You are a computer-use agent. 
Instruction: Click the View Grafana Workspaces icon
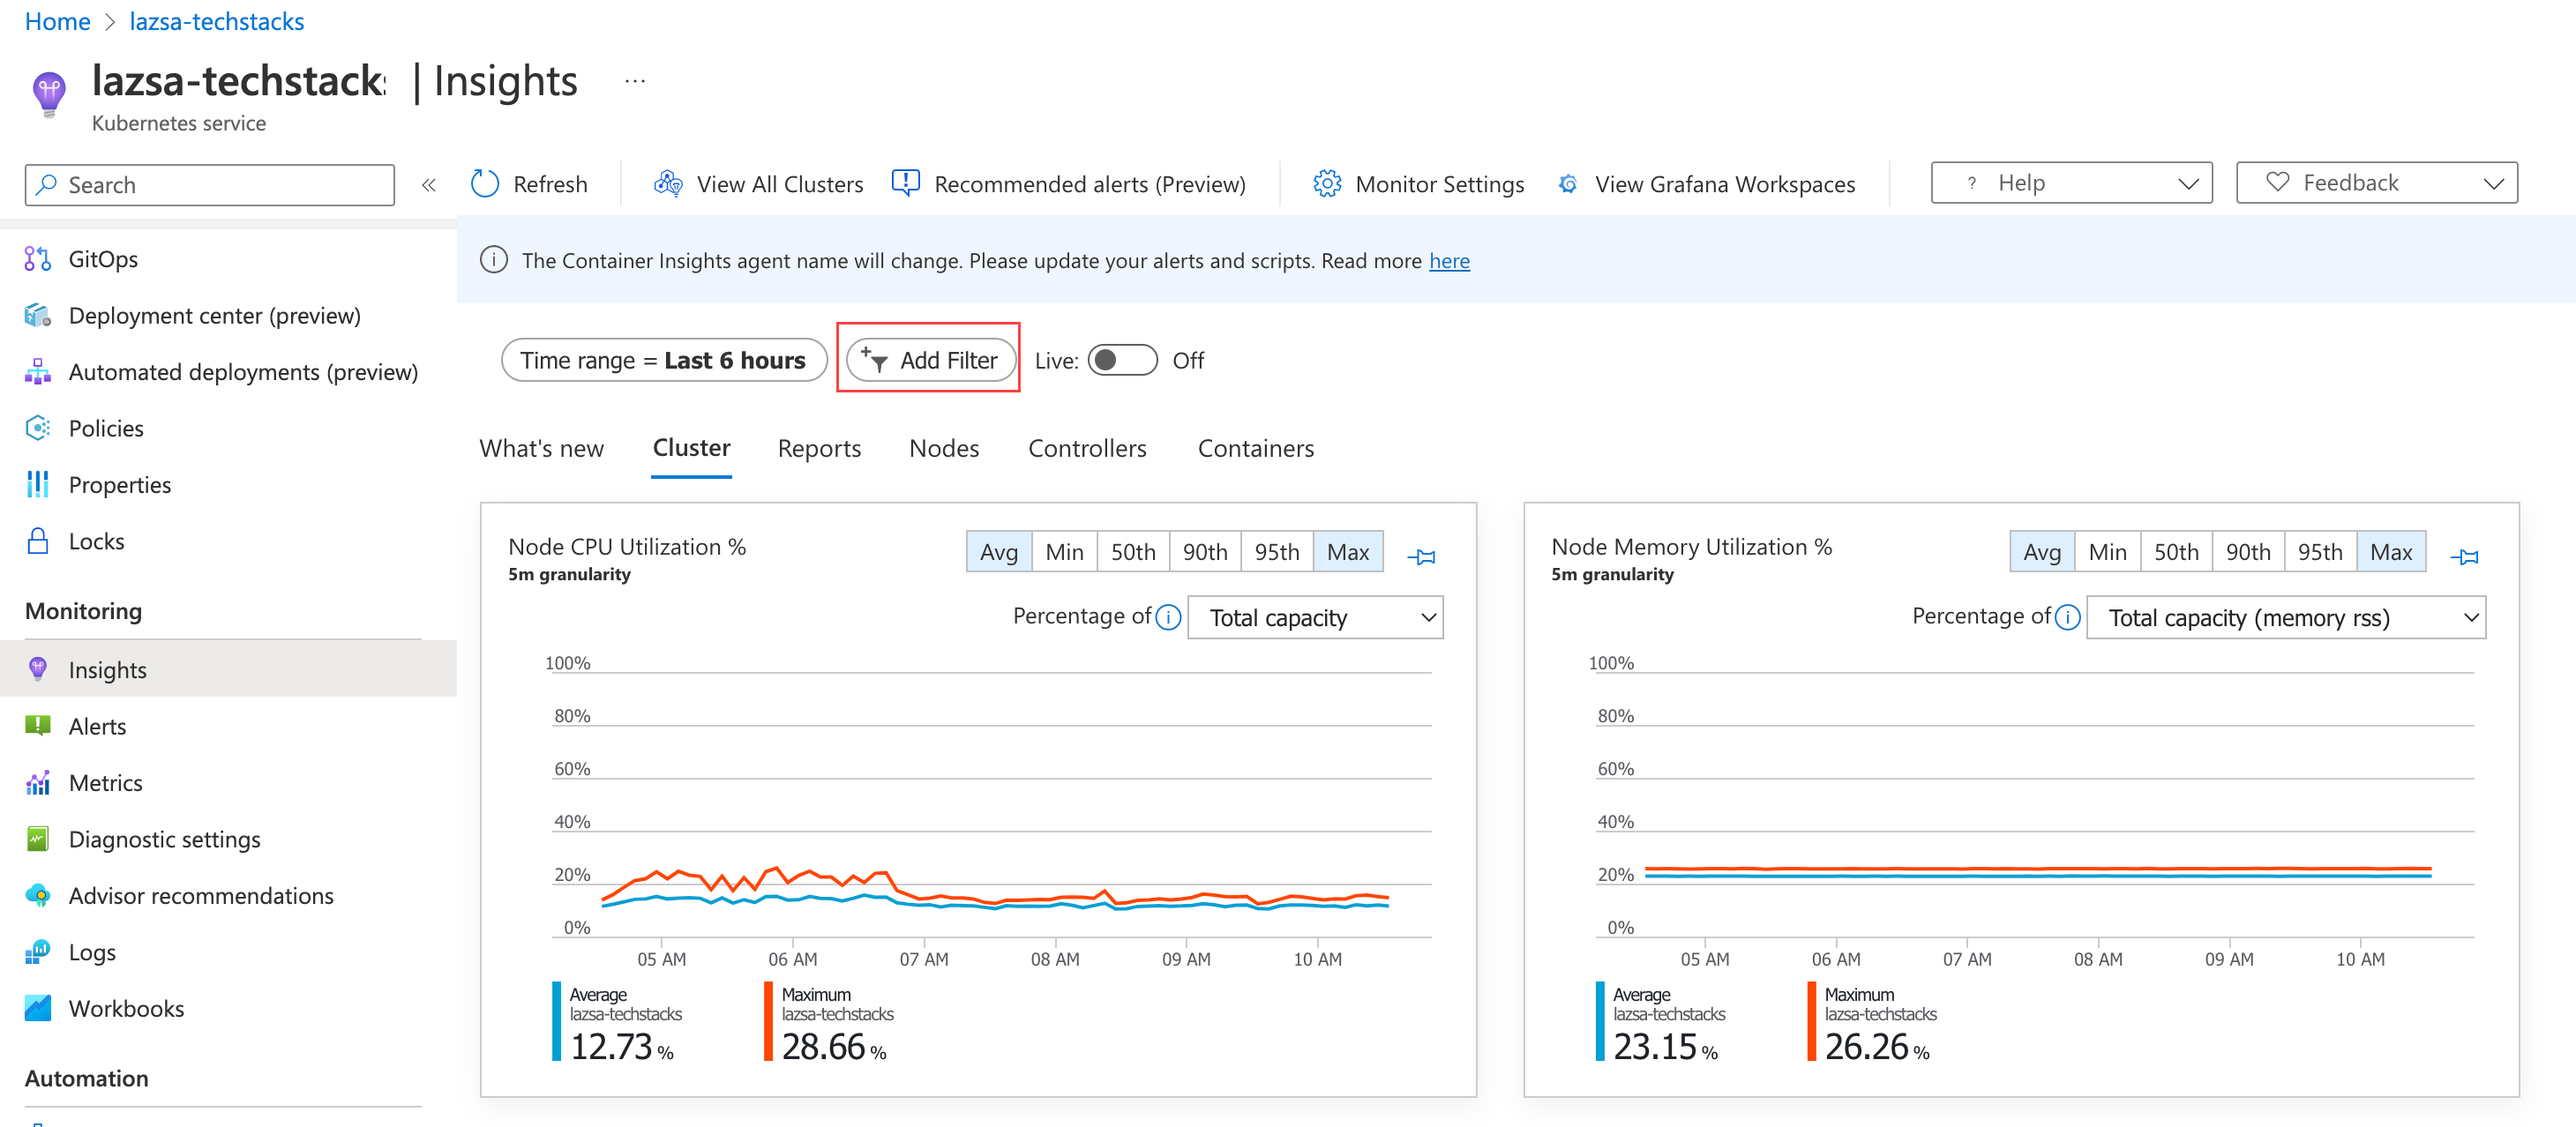tap(1568, 184)
